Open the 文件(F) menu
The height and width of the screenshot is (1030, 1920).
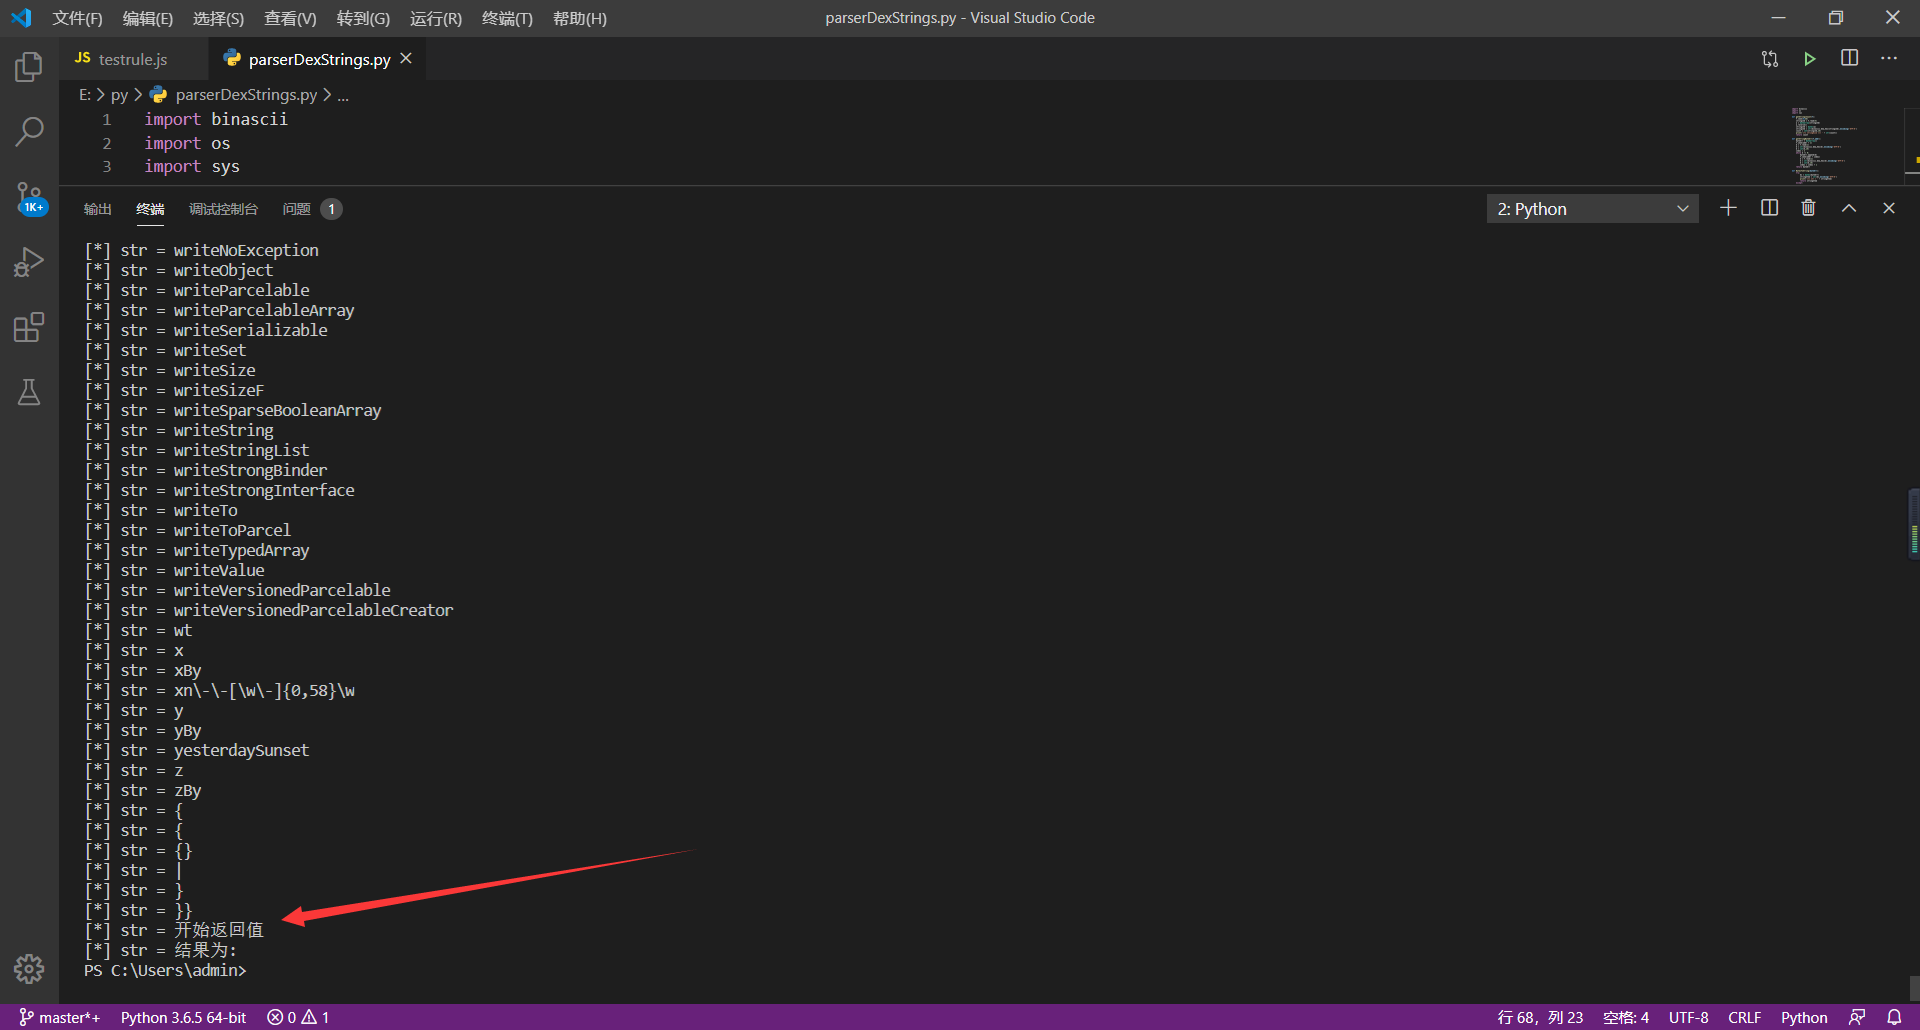coord(77,18)
